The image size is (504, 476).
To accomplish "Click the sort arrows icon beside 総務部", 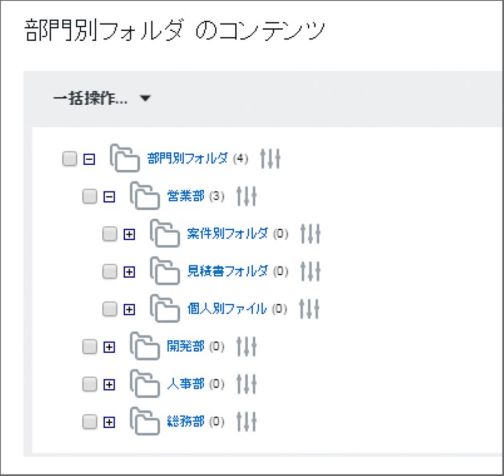I will (x=247, y=422).
